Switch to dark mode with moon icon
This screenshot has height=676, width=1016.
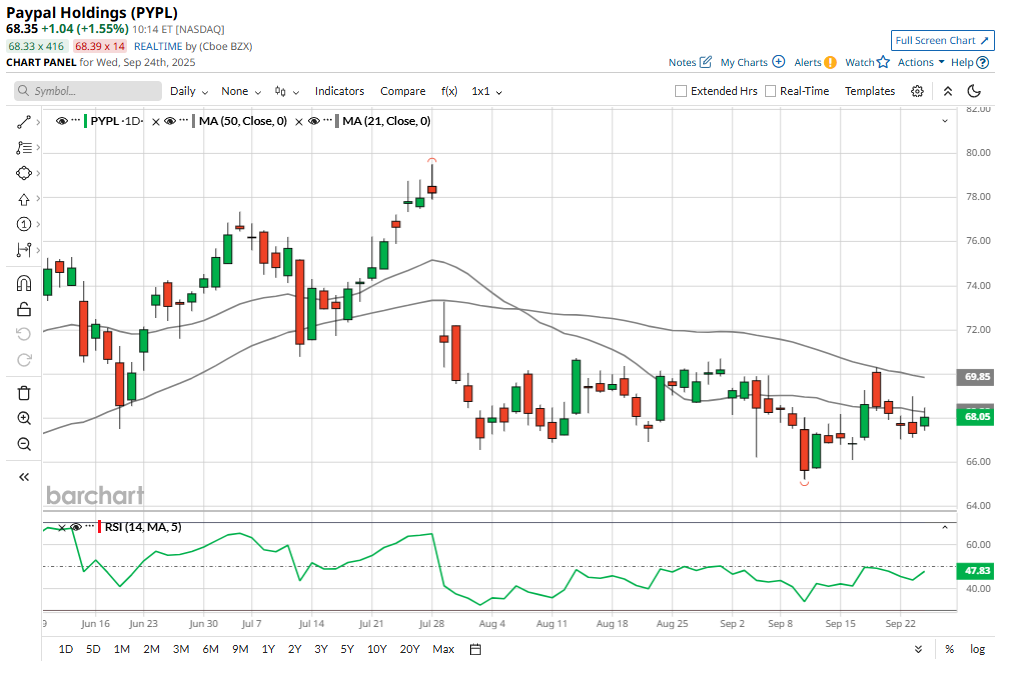pos(974,91)
